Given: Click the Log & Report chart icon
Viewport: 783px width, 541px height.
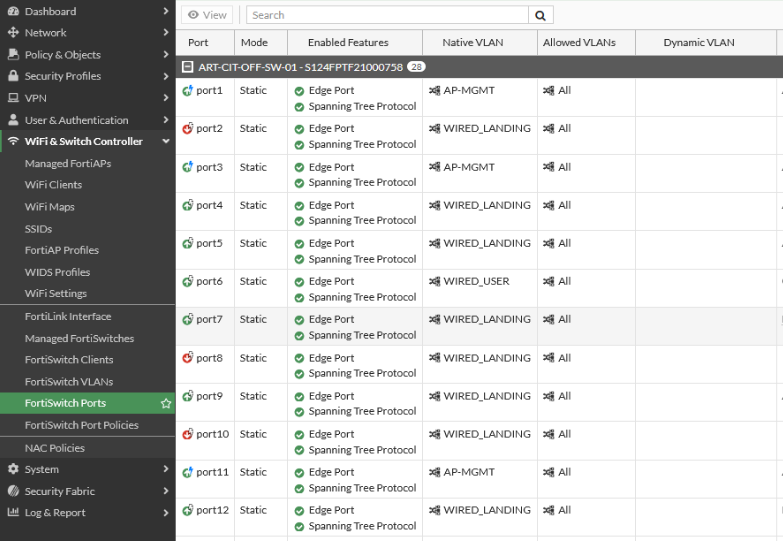Looking at the screenshot, I should tap(13, 513).
